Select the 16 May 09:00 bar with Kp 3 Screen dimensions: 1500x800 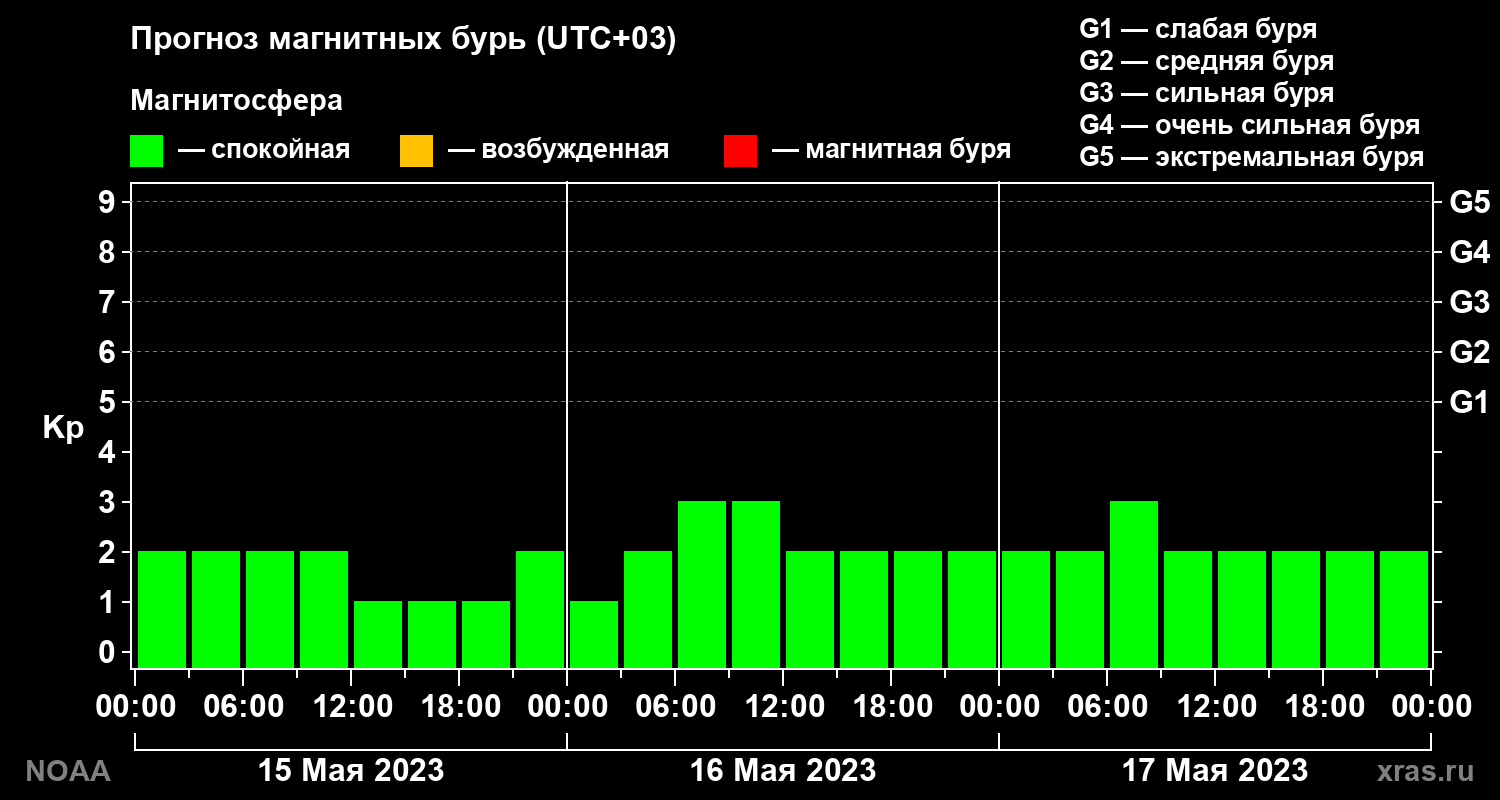(x=756, y=584)
